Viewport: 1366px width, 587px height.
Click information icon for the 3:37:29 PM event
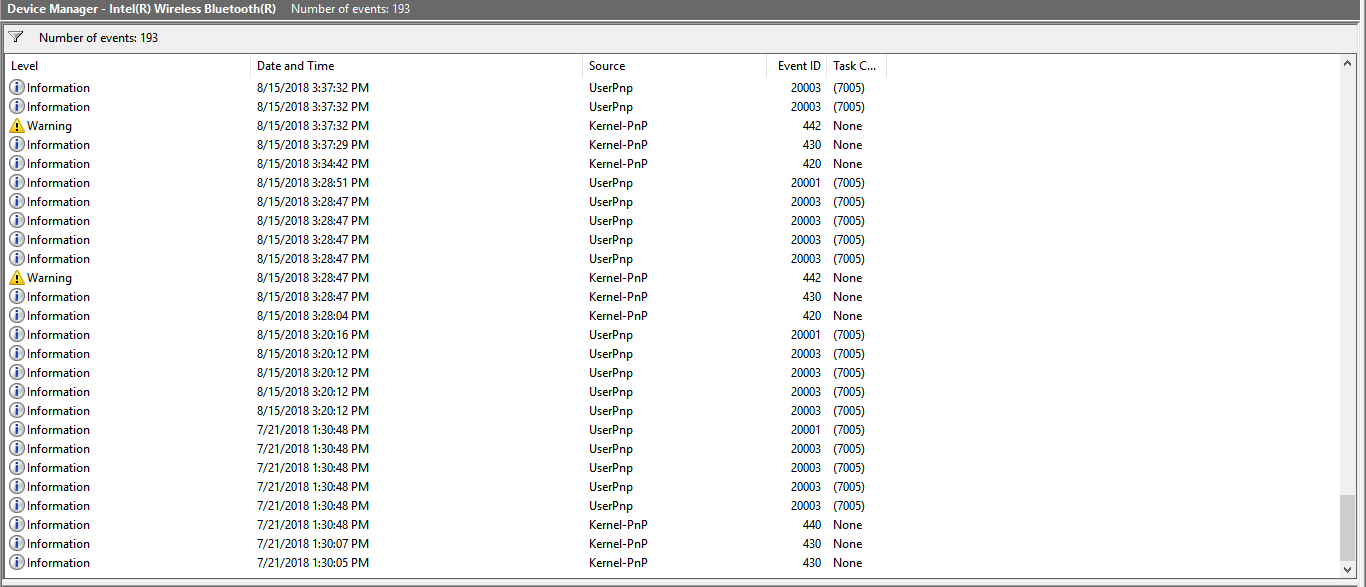pyautogui.click(x=17, y=145)
